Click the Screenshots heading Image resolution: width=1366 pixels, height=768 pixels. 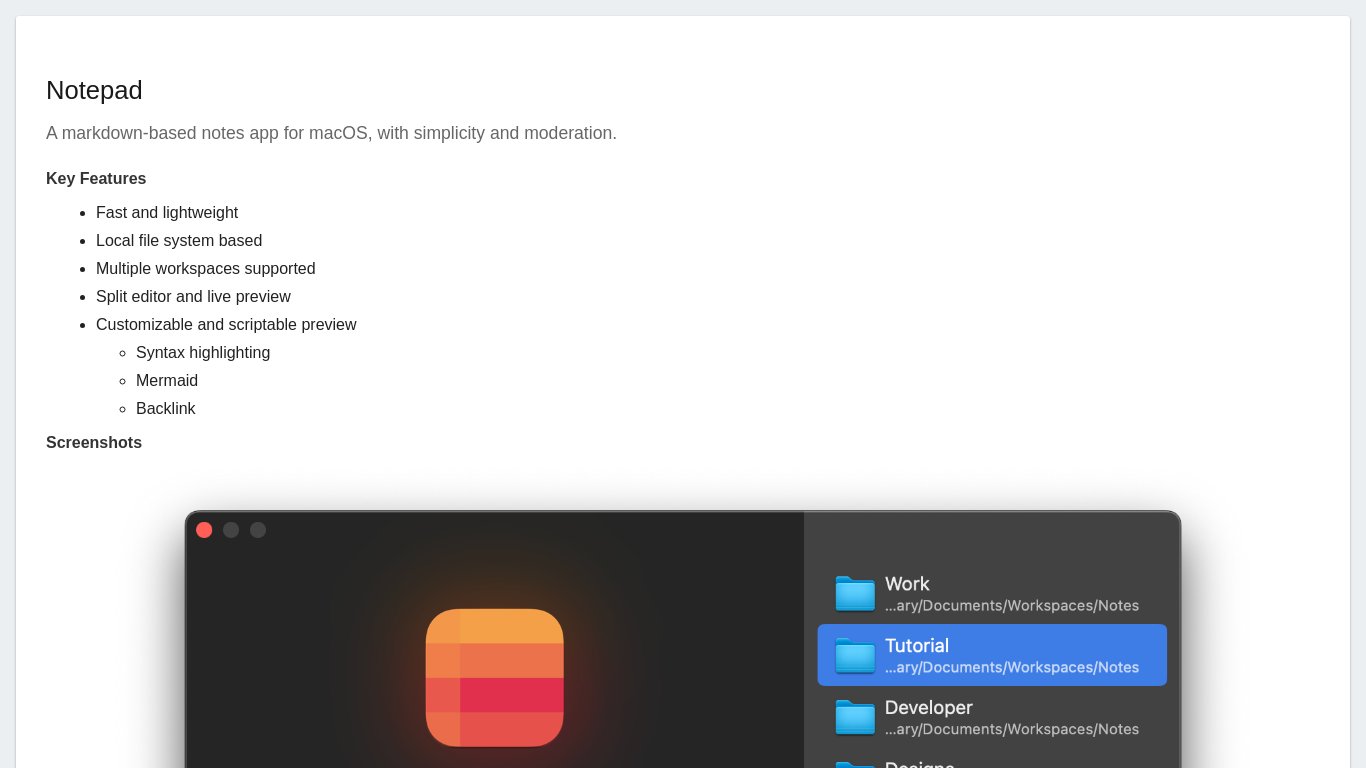click(94, 443)
